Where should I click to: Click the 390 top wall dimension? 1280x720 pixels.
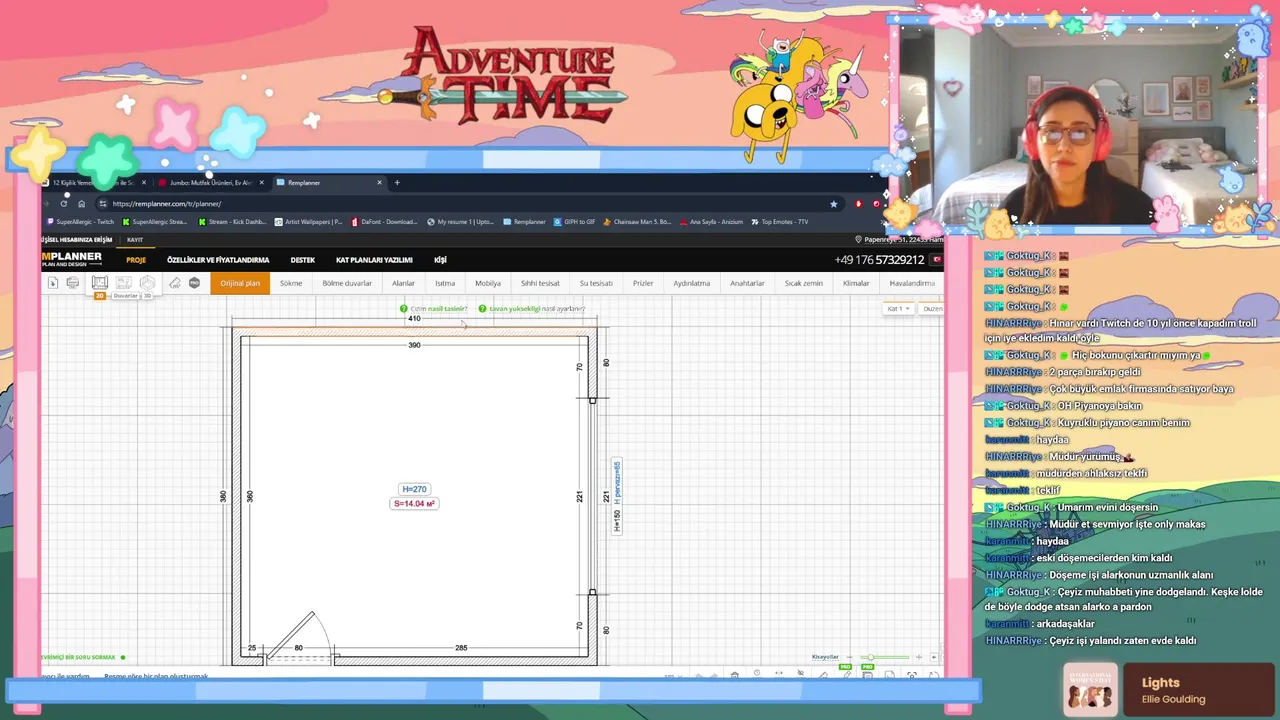(414, 345)
